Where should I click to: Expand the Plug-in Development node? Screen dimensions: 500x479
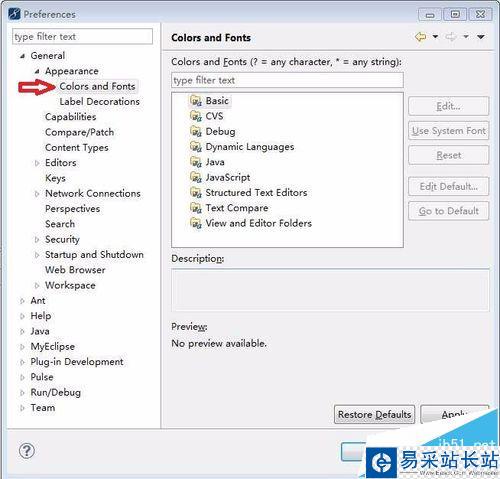click(x=22, y=362)
